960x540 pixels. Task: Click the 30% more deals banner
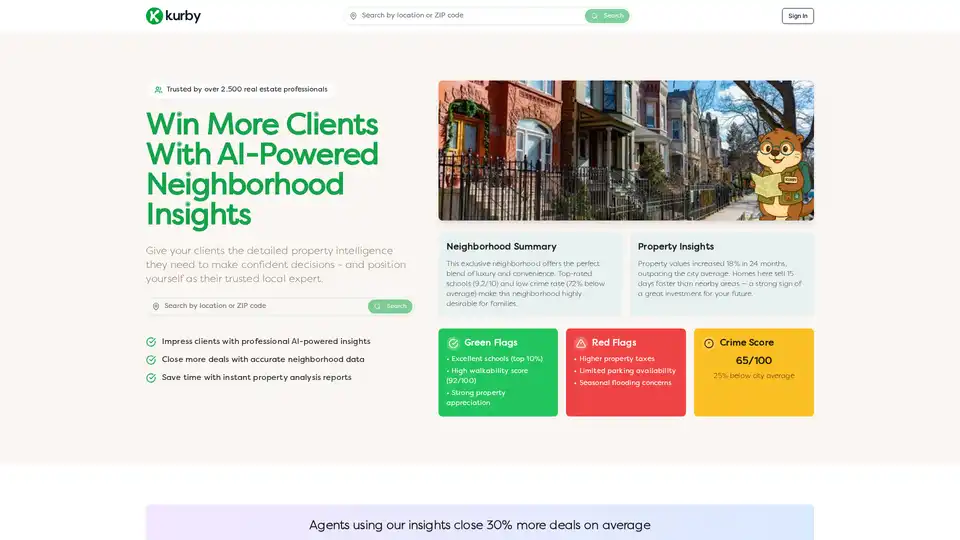(x=480, y=524)
